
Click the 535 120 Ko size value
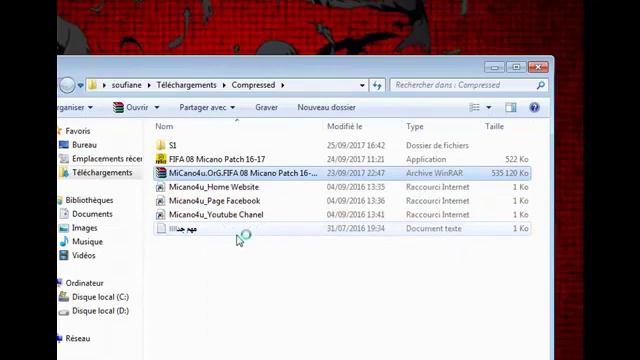[510, 173]
